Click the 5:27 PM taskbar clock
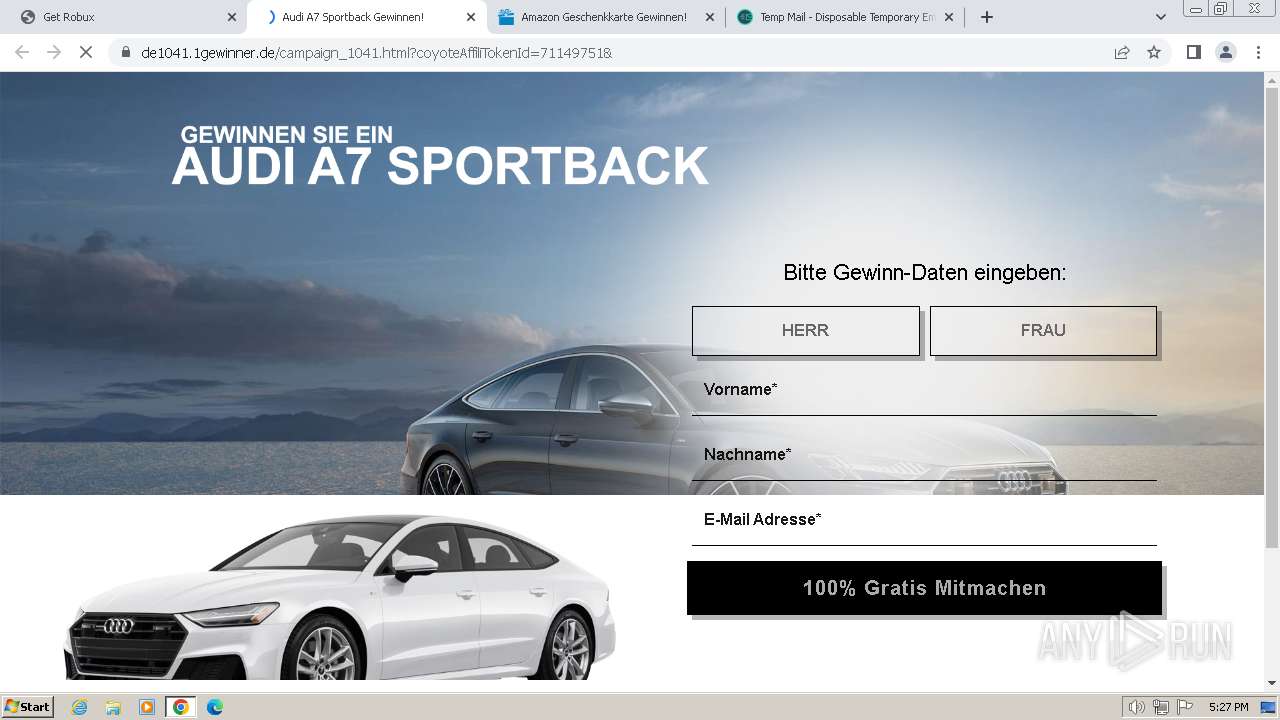 [x=1228, y=707]
